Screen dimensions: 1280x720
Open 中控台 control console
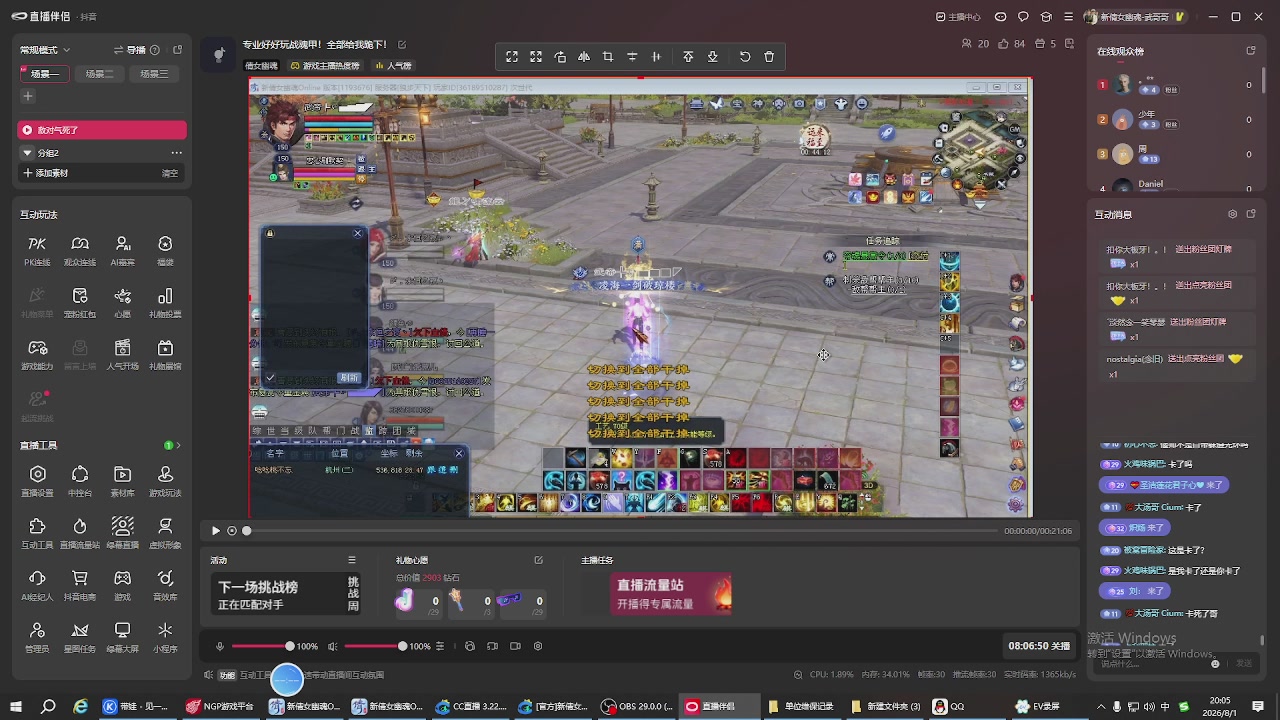coord(80,480)
